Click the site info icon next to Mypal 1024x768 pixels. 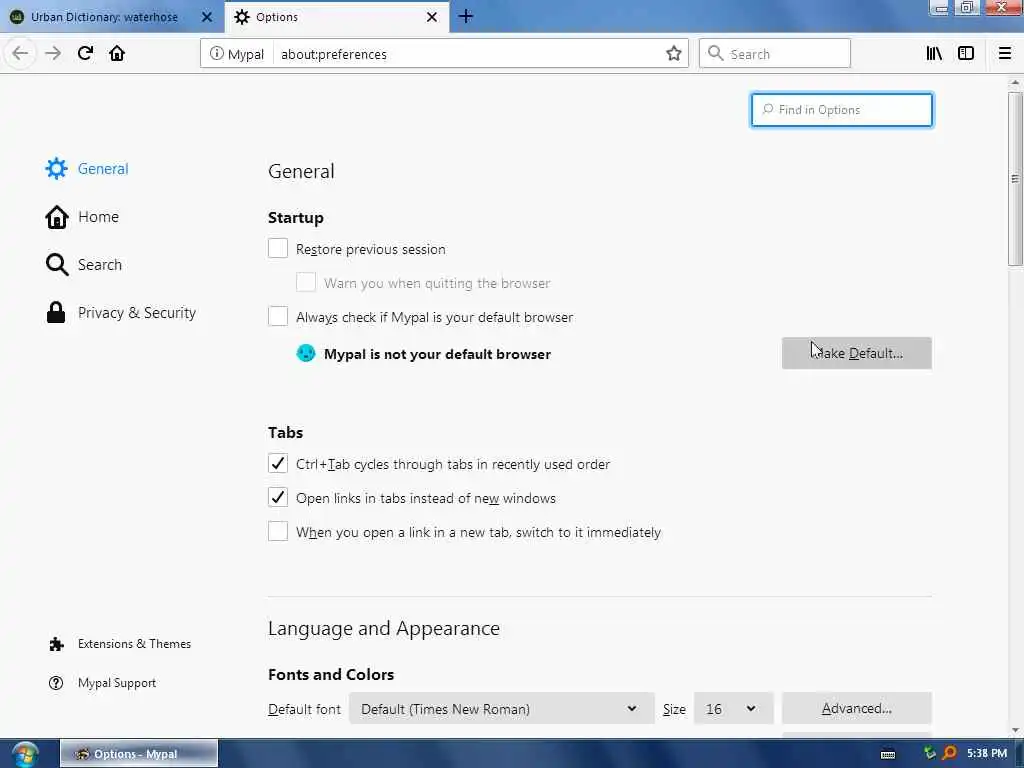click(x=216, y=54)
